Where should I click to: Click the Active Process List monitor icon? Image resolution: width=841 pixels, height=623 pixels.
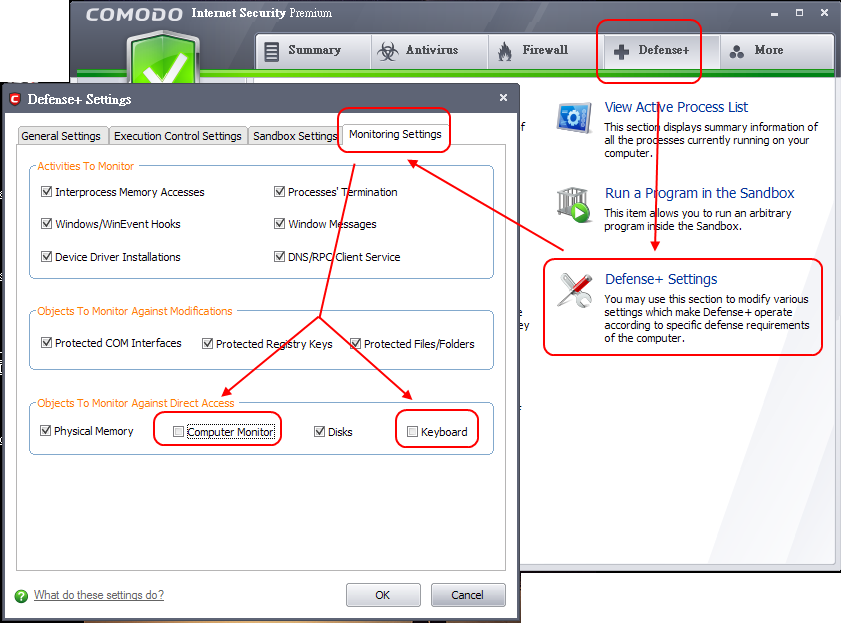pos(574,117)
